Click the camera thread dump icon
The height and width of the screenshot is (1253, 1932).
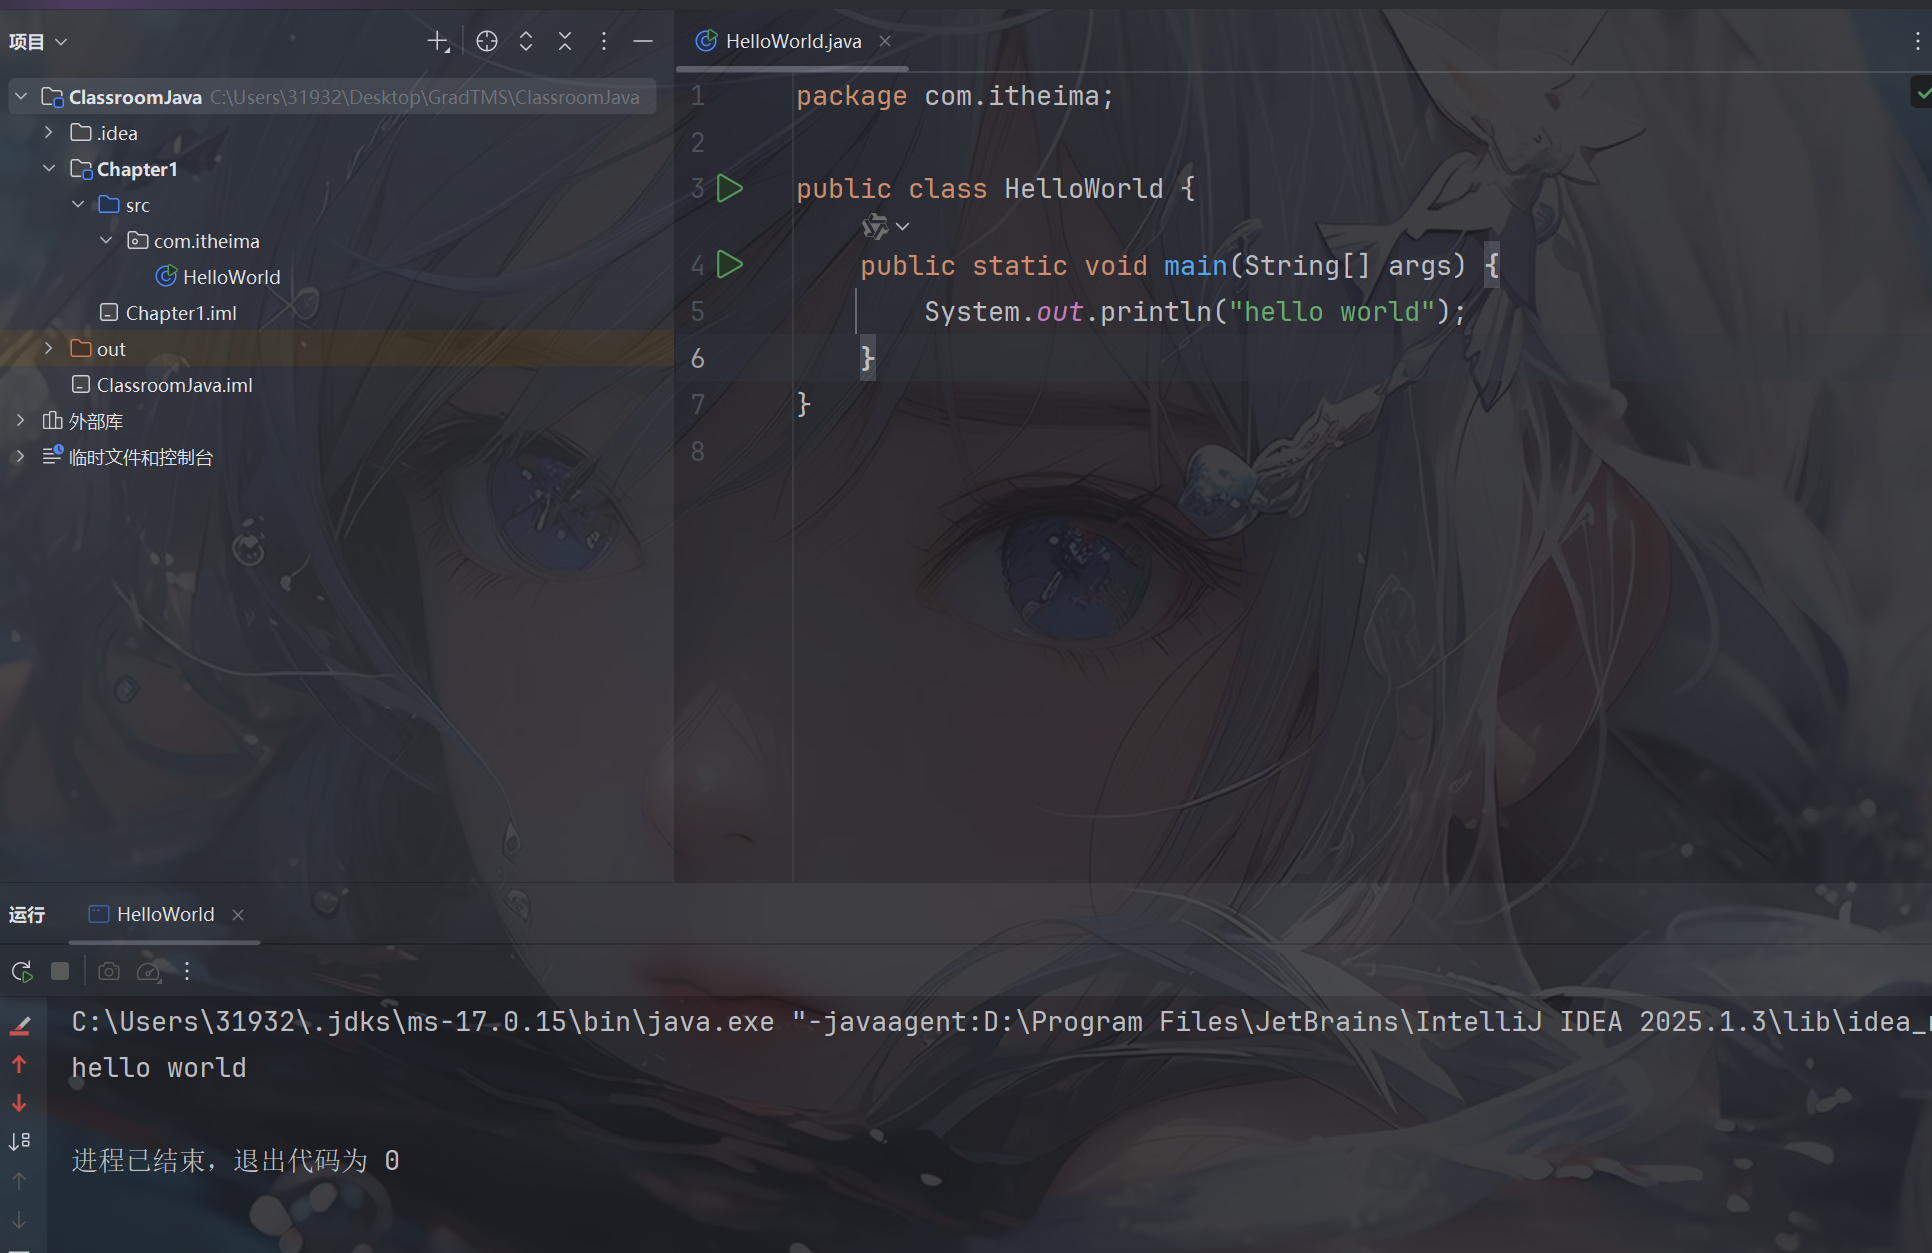(x=109, y=971)
